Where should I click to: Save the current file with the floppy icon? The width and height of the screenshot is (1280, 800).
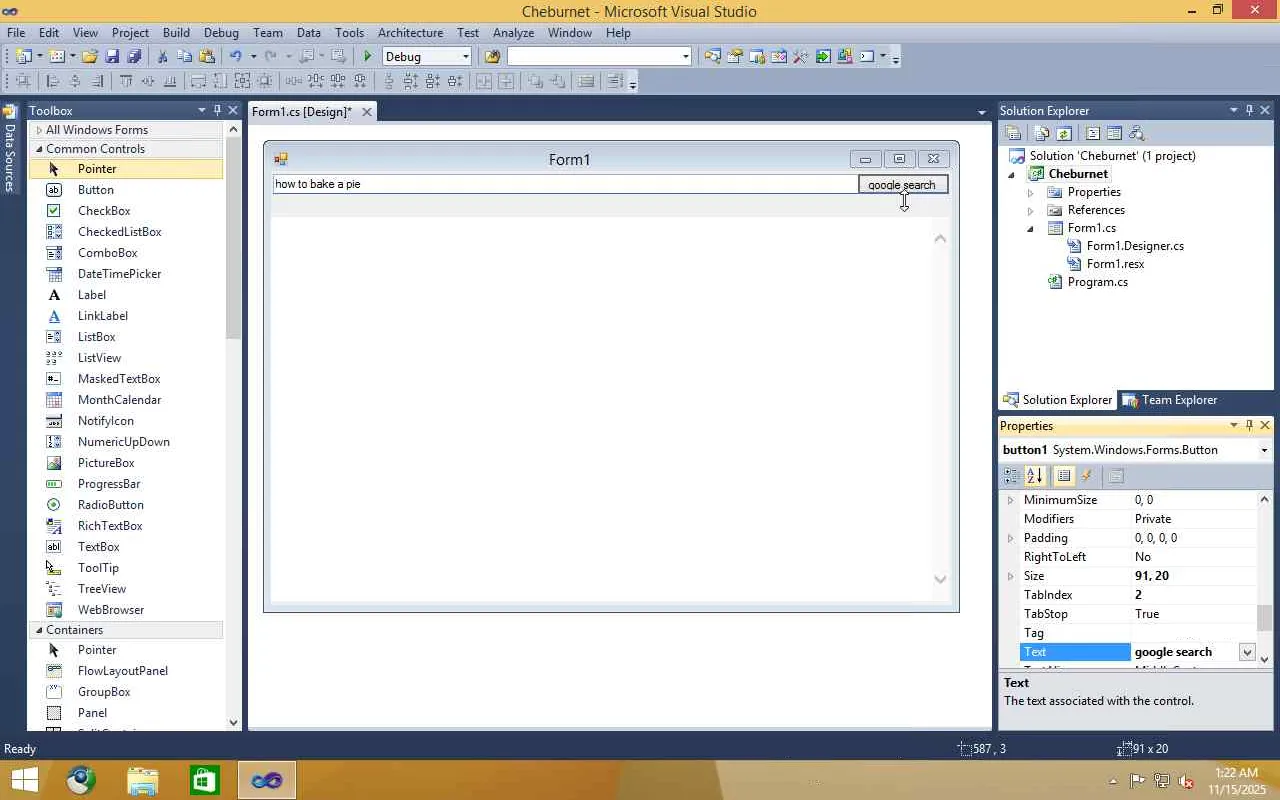tap(112, 57)
